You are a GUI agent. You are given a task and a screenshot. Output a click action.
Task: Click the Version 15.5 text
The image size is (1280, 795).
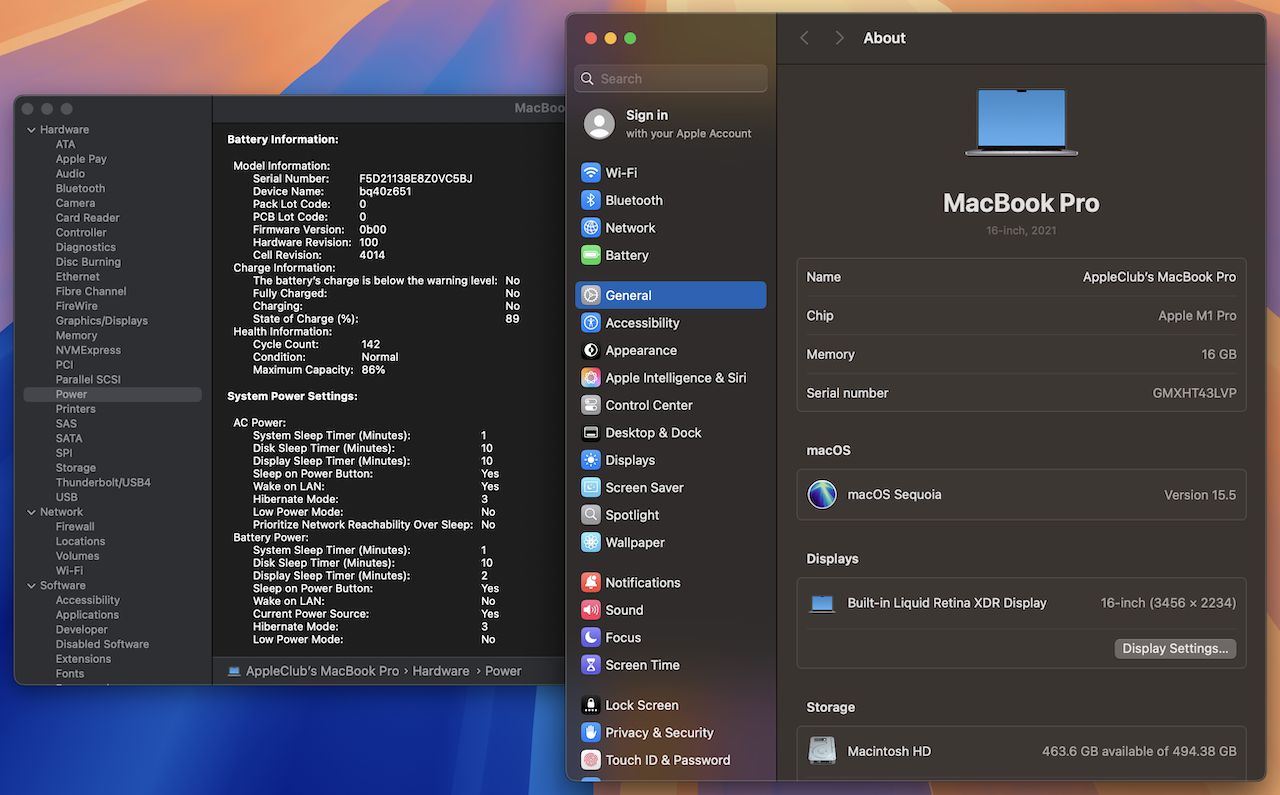[x=1200, y=495]
